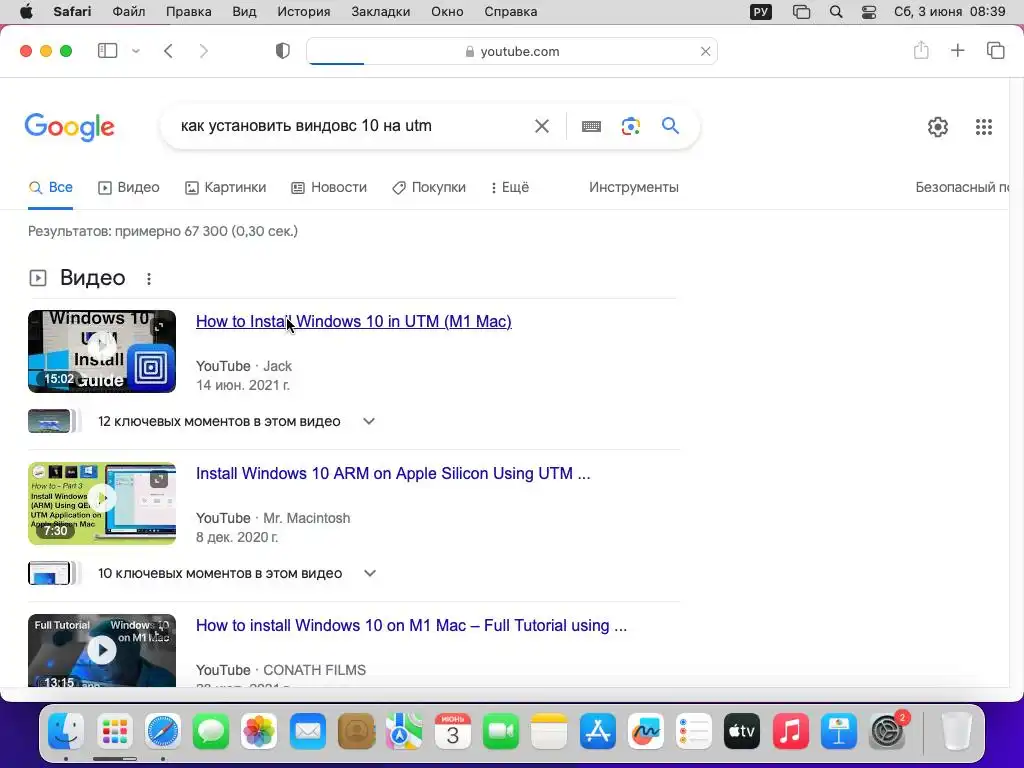Screen dimensions: 1024x768
Task: Open the История menu
Action: [304, 12]
